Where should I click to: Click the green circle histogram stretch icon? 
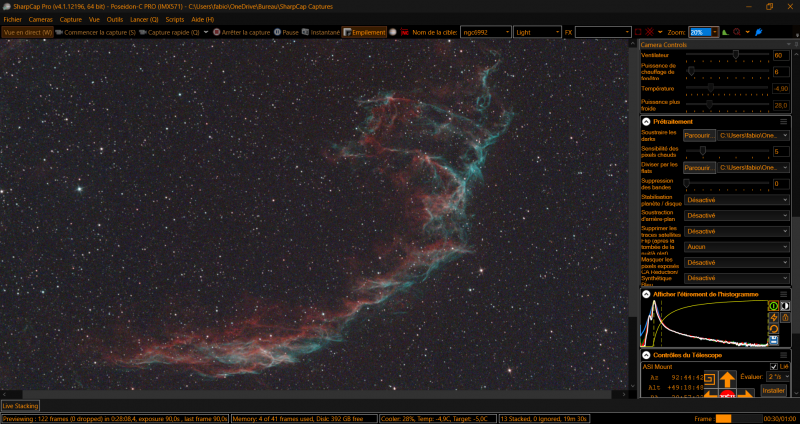(773, 306)
